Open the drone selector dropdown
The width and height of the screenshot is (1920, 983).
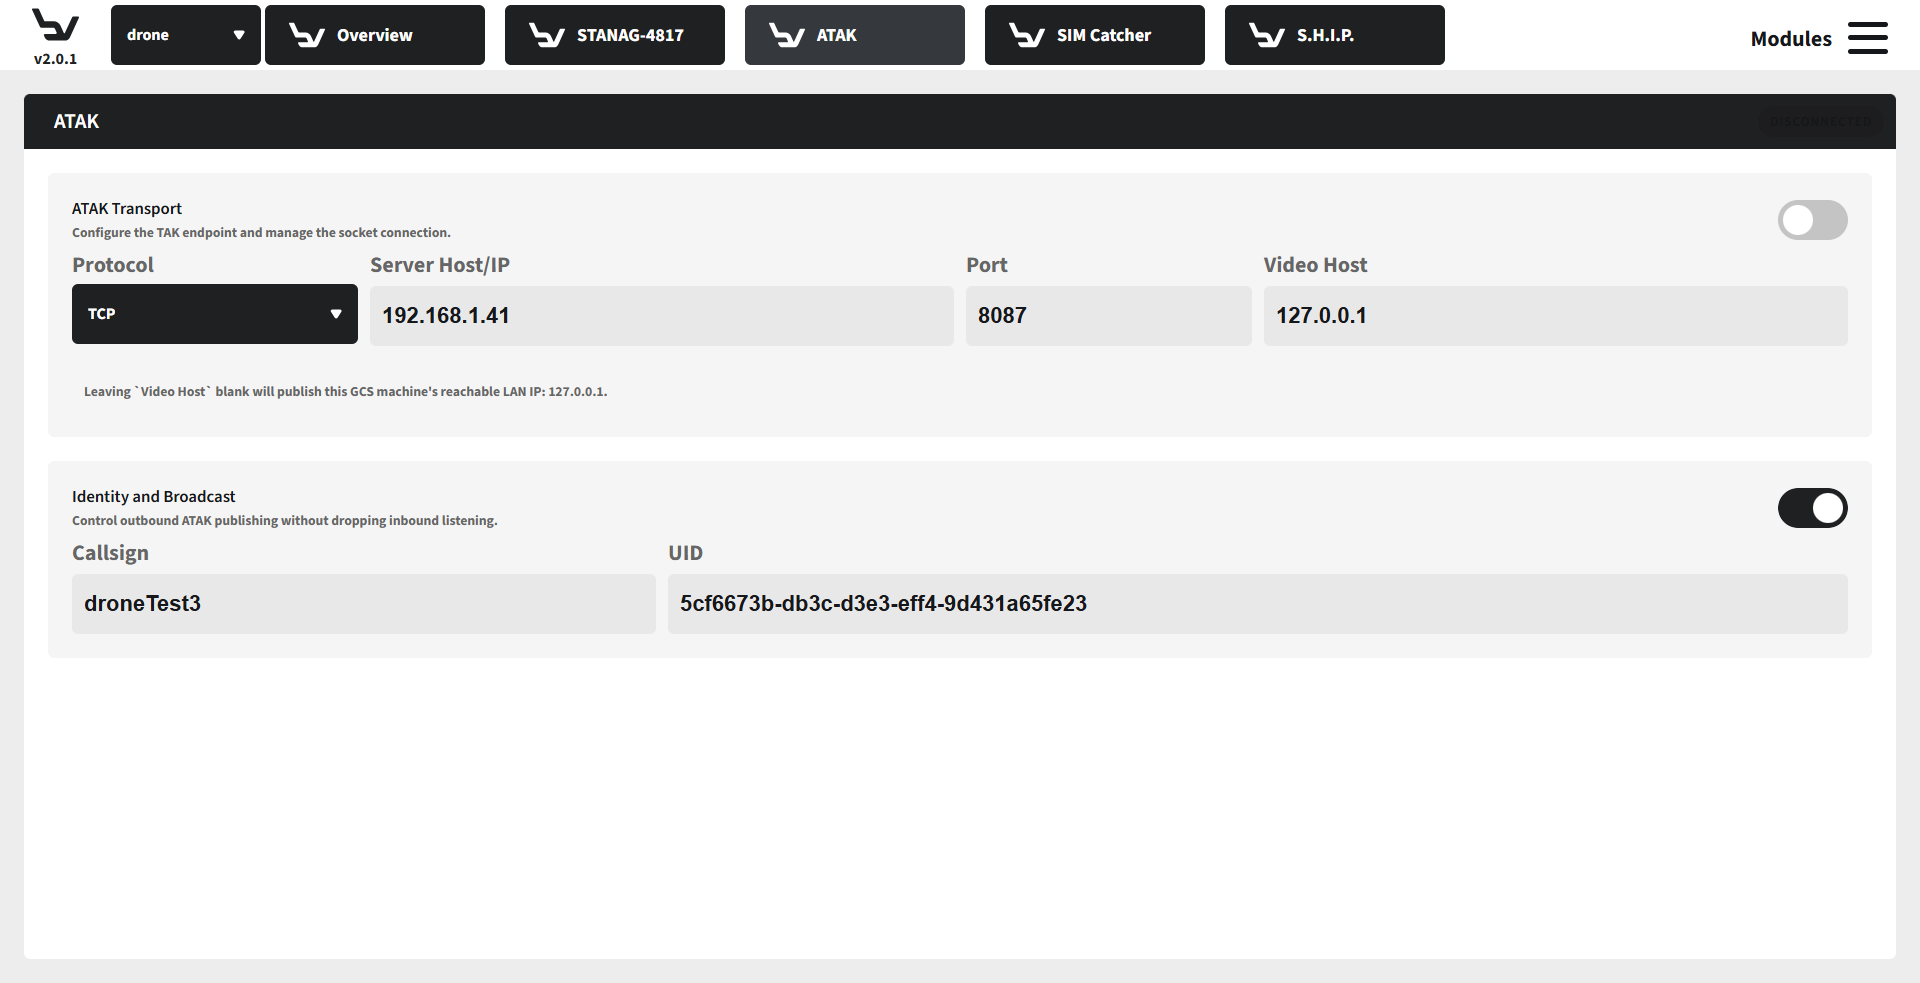click(x=185, y=35)
